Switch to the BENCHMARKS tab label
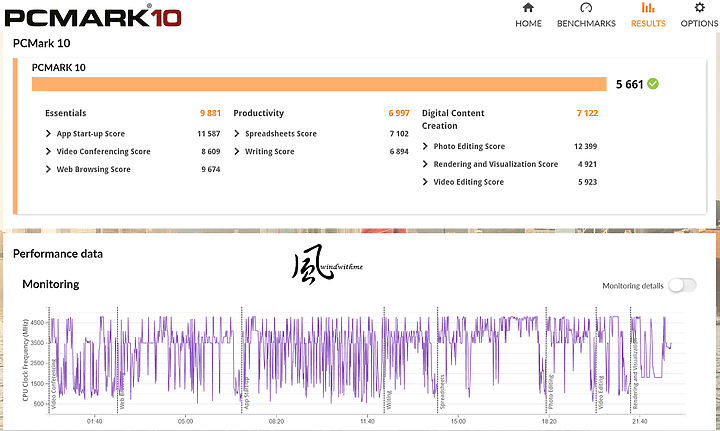 tap(586, 23)
